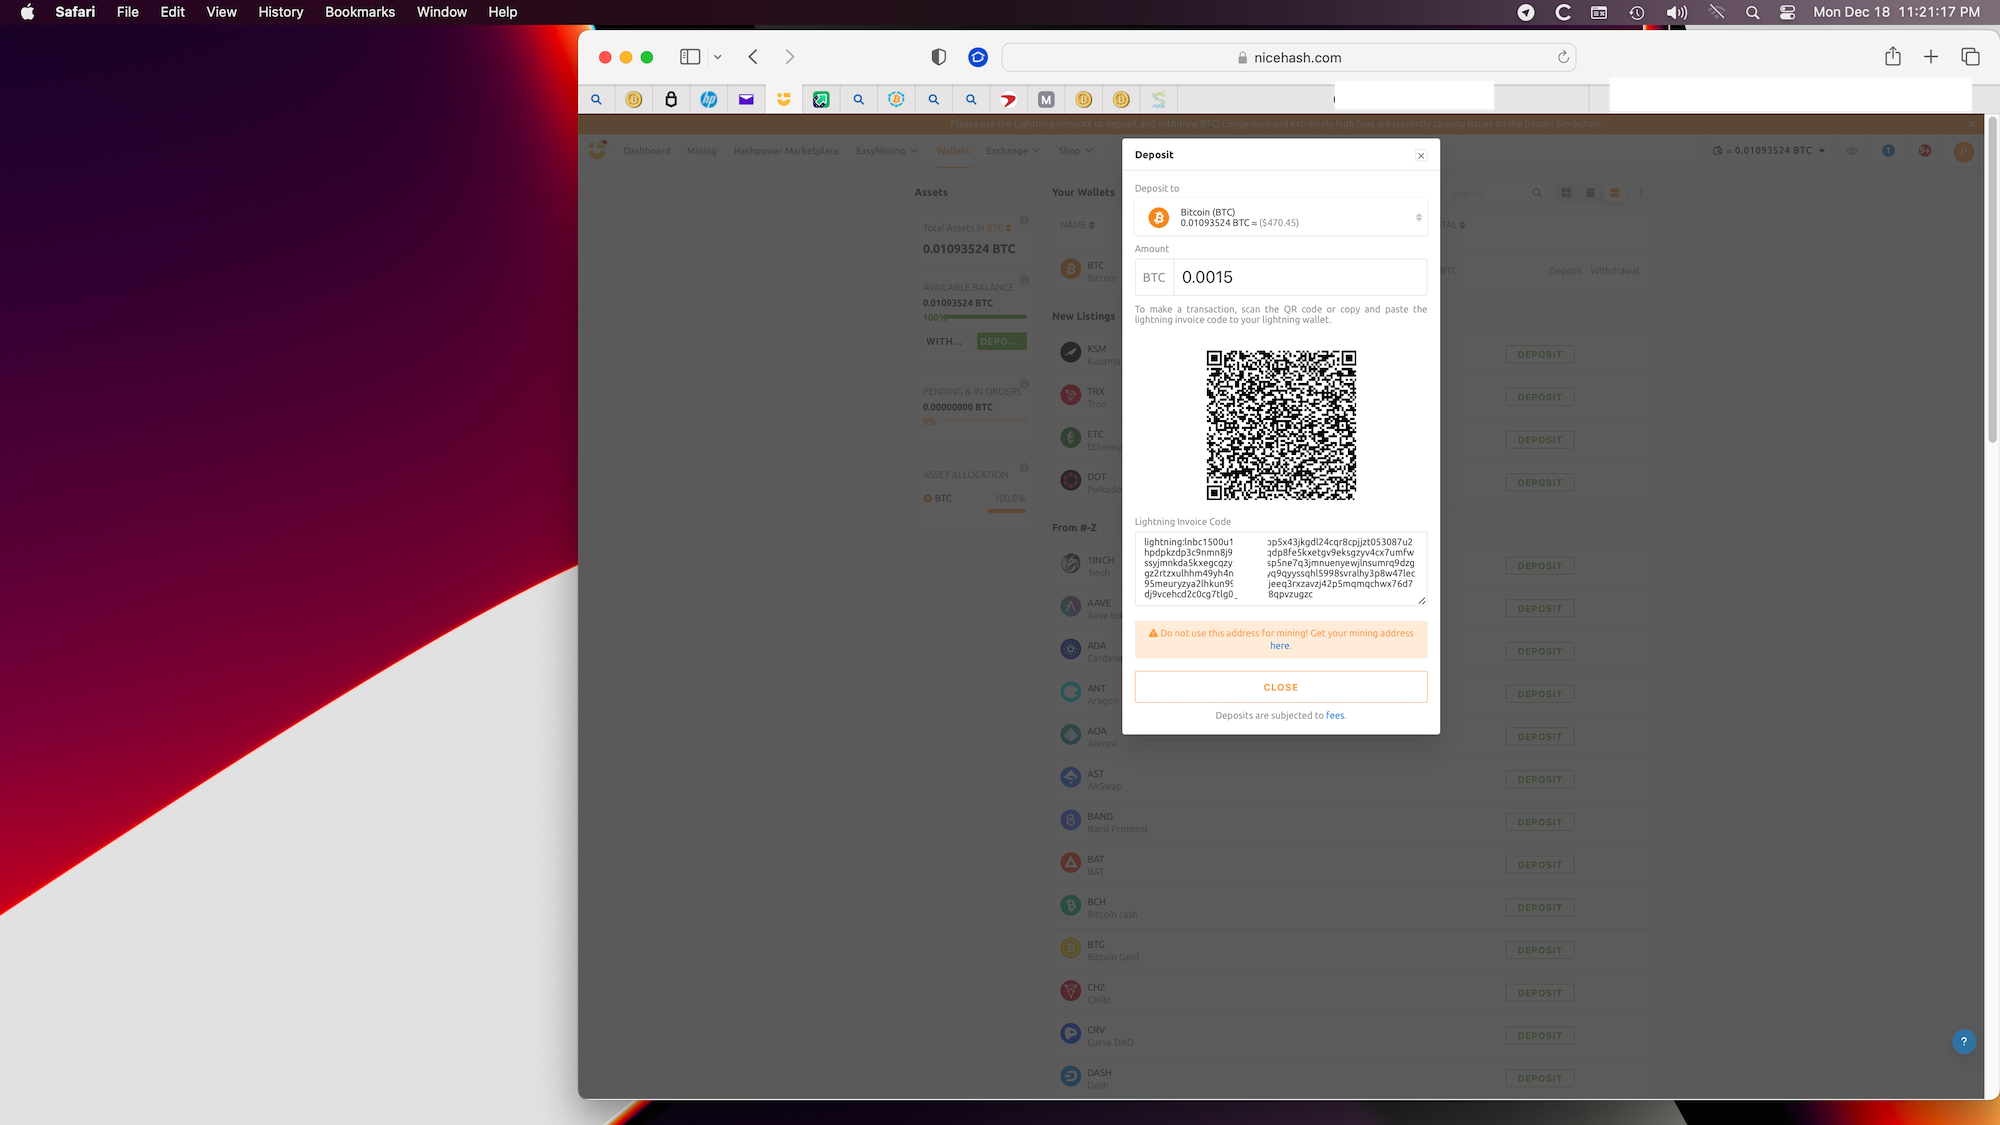Switch to the black padlock tab
This screenshot has width=2000, height=1125.
tap(671, 99)
